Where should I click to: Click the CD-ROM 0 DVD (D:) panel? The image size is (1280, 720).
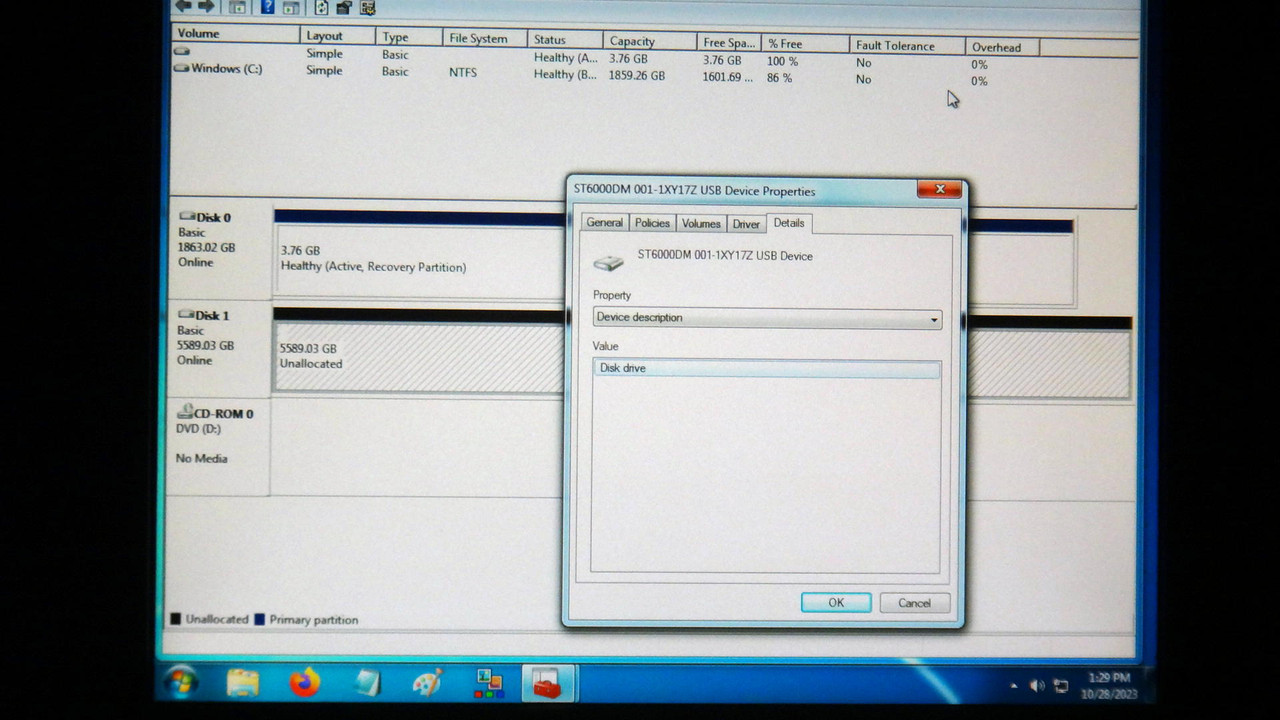click(219, 445)
